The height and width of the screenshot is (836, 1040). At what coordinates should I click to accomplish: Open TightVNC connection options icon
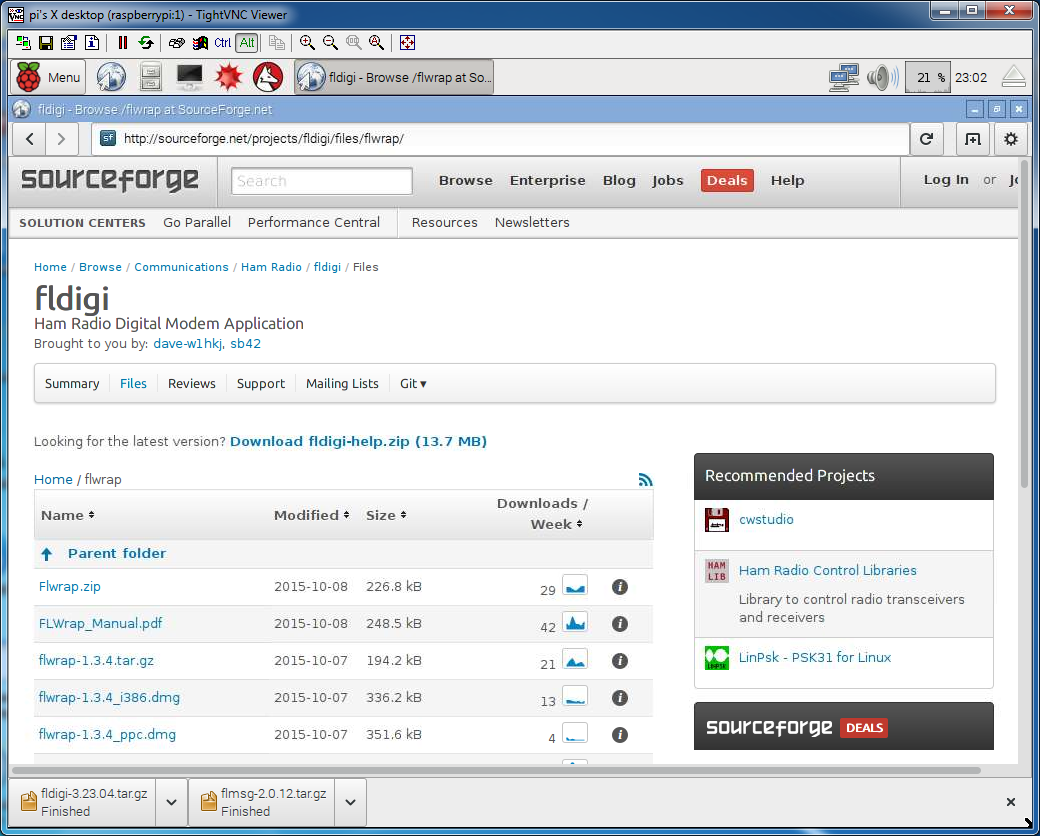point(69,43)
